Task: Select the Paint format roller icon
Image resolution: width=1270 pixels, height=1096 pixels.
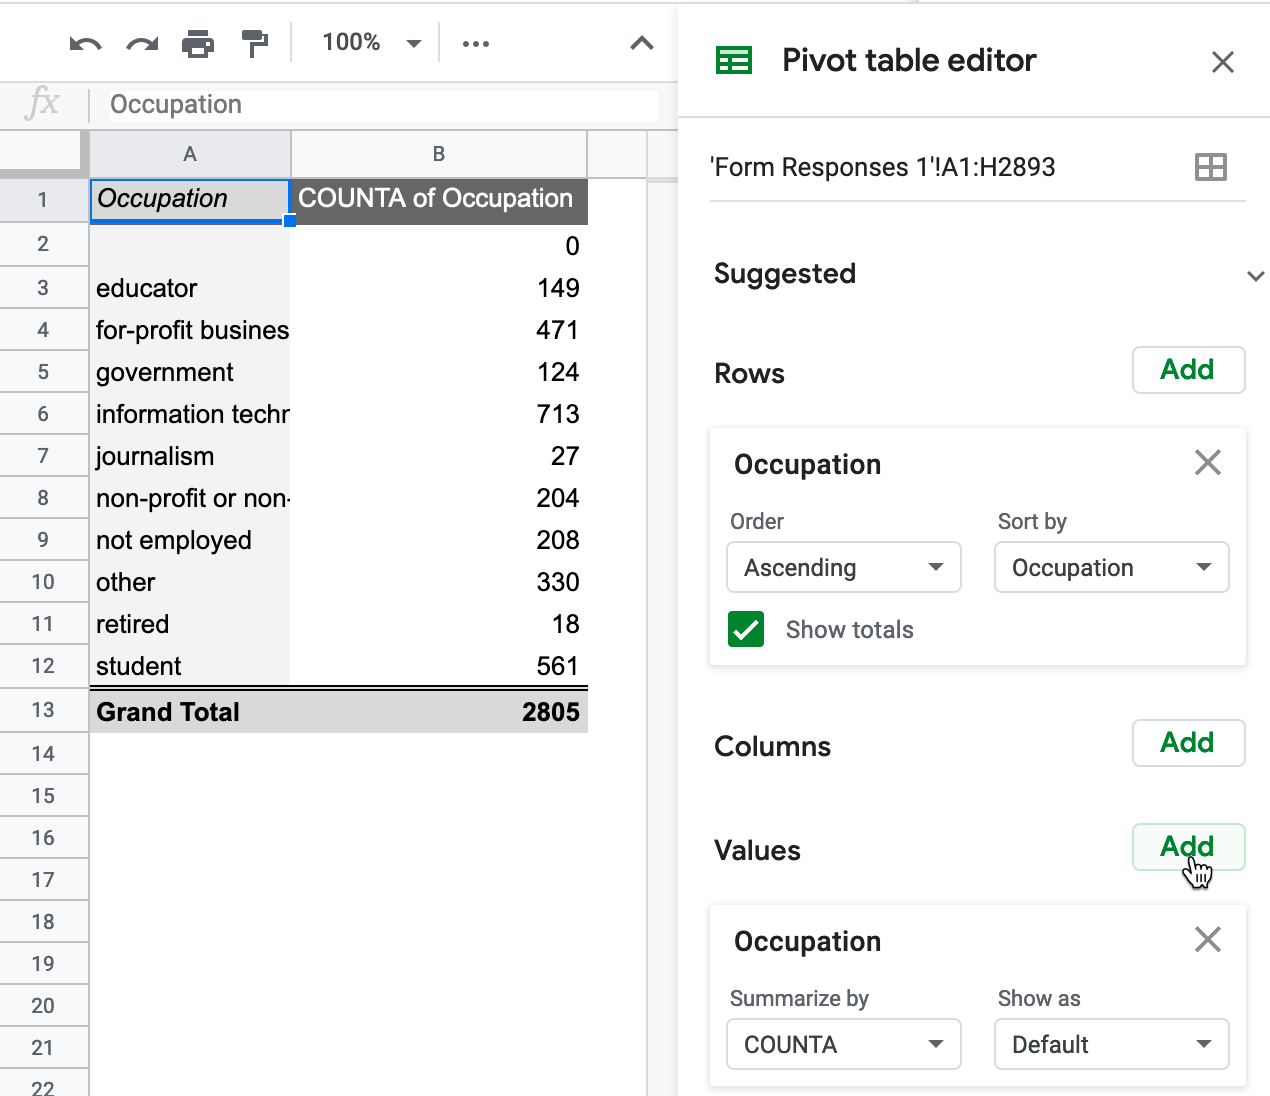Action: pyautogui.click(x=255, y=44)
